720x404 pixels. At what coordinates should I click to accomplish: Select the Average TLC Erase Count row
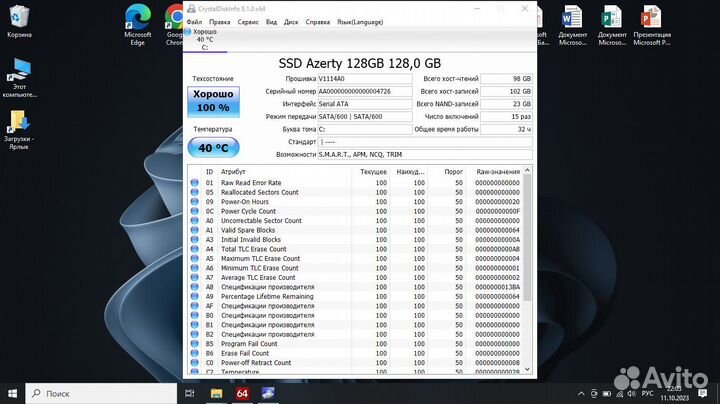[355, 277]
